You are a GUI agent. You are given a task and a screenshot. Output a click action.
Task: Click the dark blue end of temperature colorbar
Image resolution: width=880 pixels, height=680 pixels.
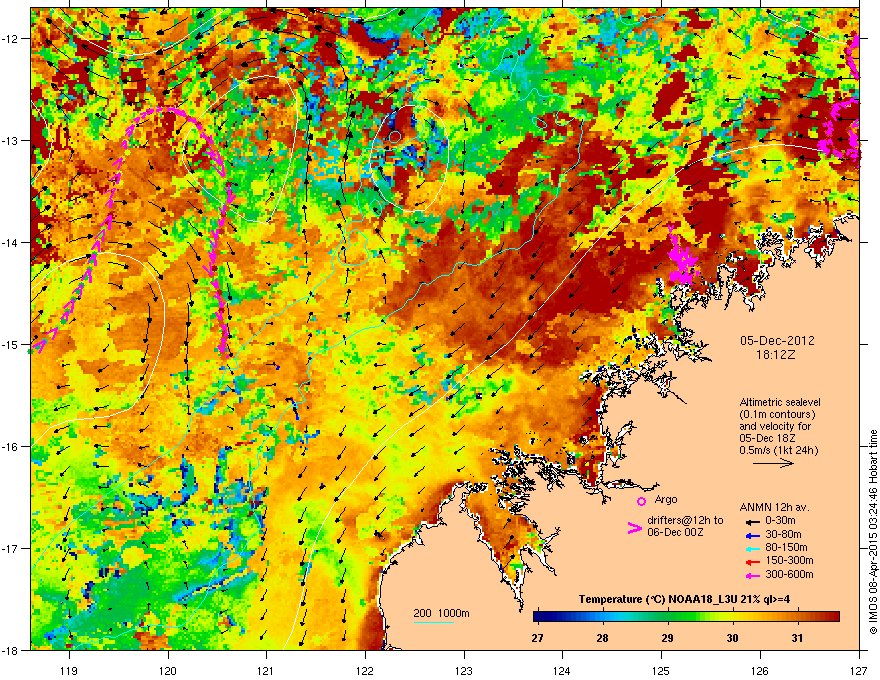[x=540, y=617]
